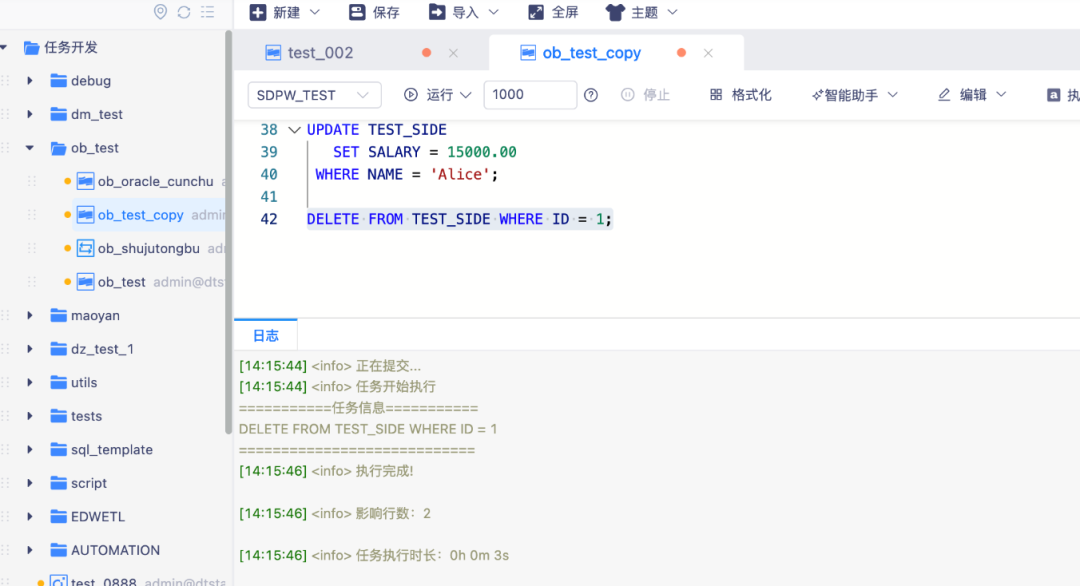Open the SDPW_TEST datasource dropdown
The image size is (1080, 586).
(x=314, y=95)
